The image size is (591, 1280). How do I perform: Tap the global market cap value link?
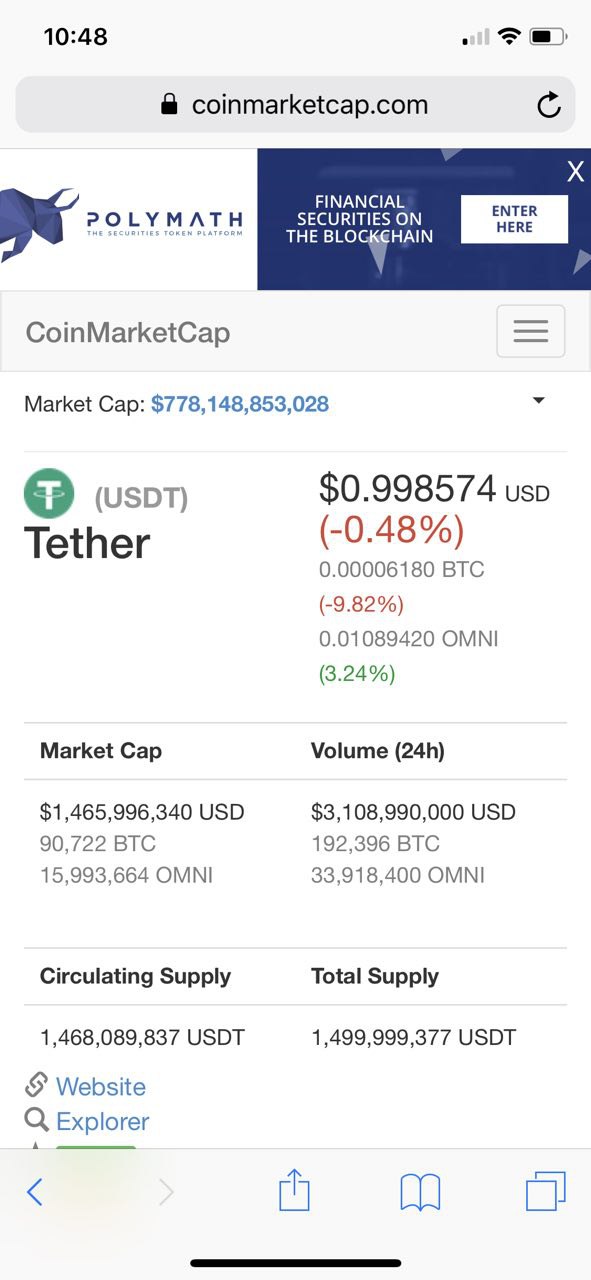click(240, 404)
